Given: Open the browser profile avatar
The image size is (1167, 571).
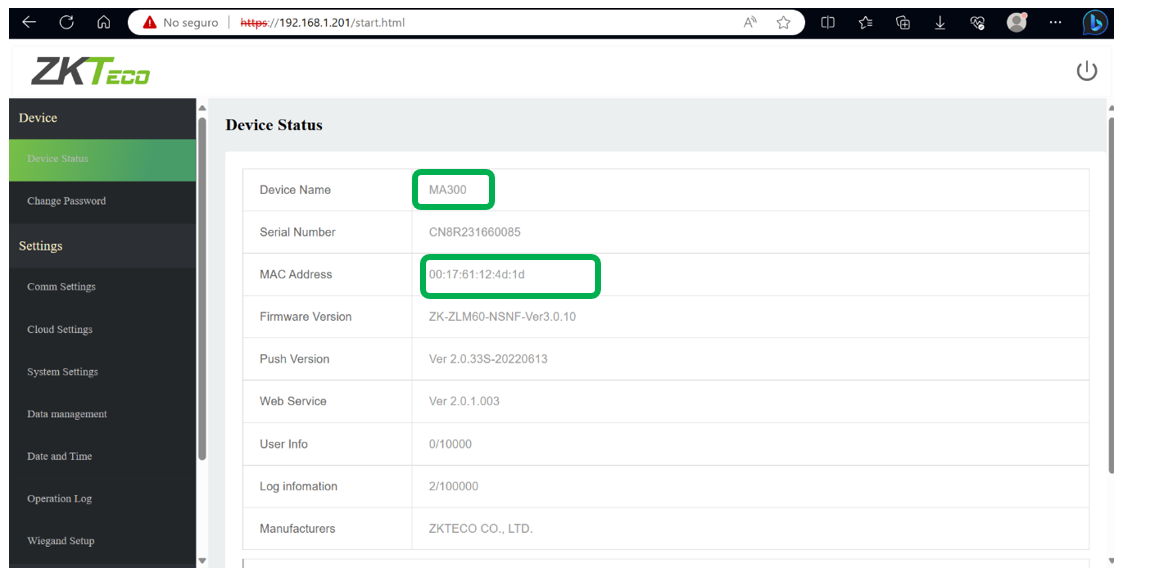Looking at the screenshot, I should click(x=1017, y=22).
